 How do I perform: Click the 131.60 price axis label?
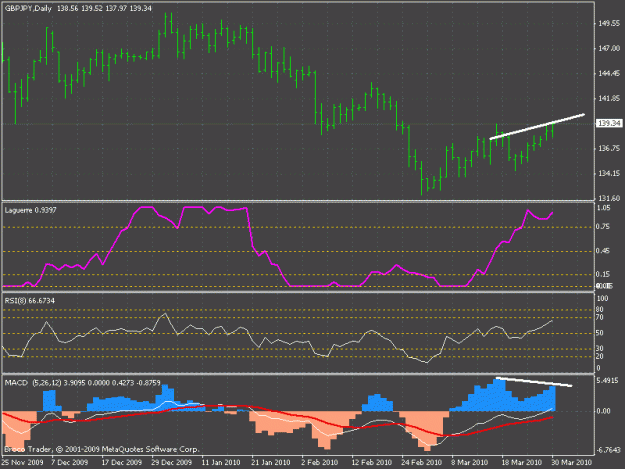point(609,198)
